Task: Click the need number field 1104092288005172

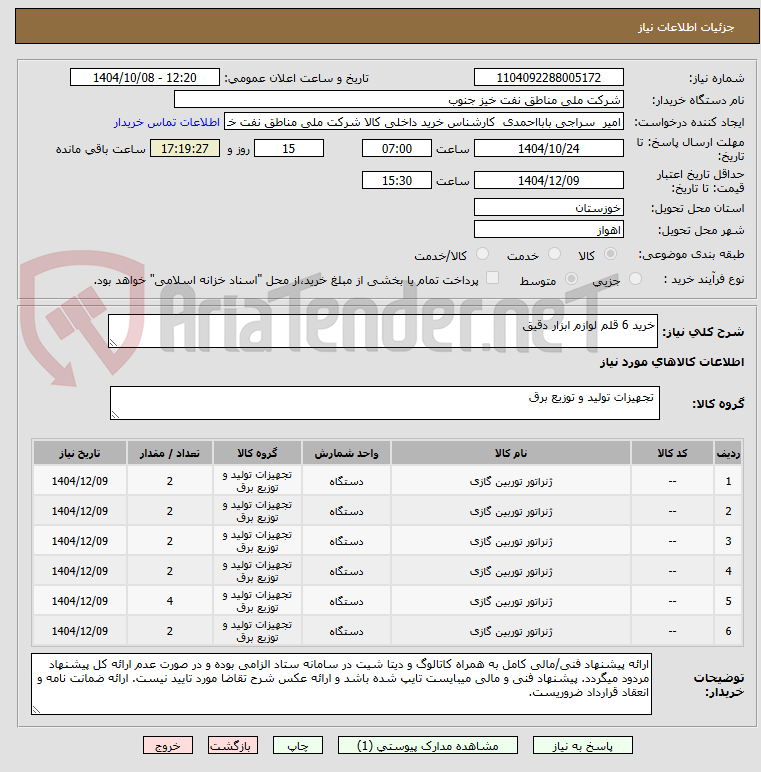Action: (x=548, y=78)
